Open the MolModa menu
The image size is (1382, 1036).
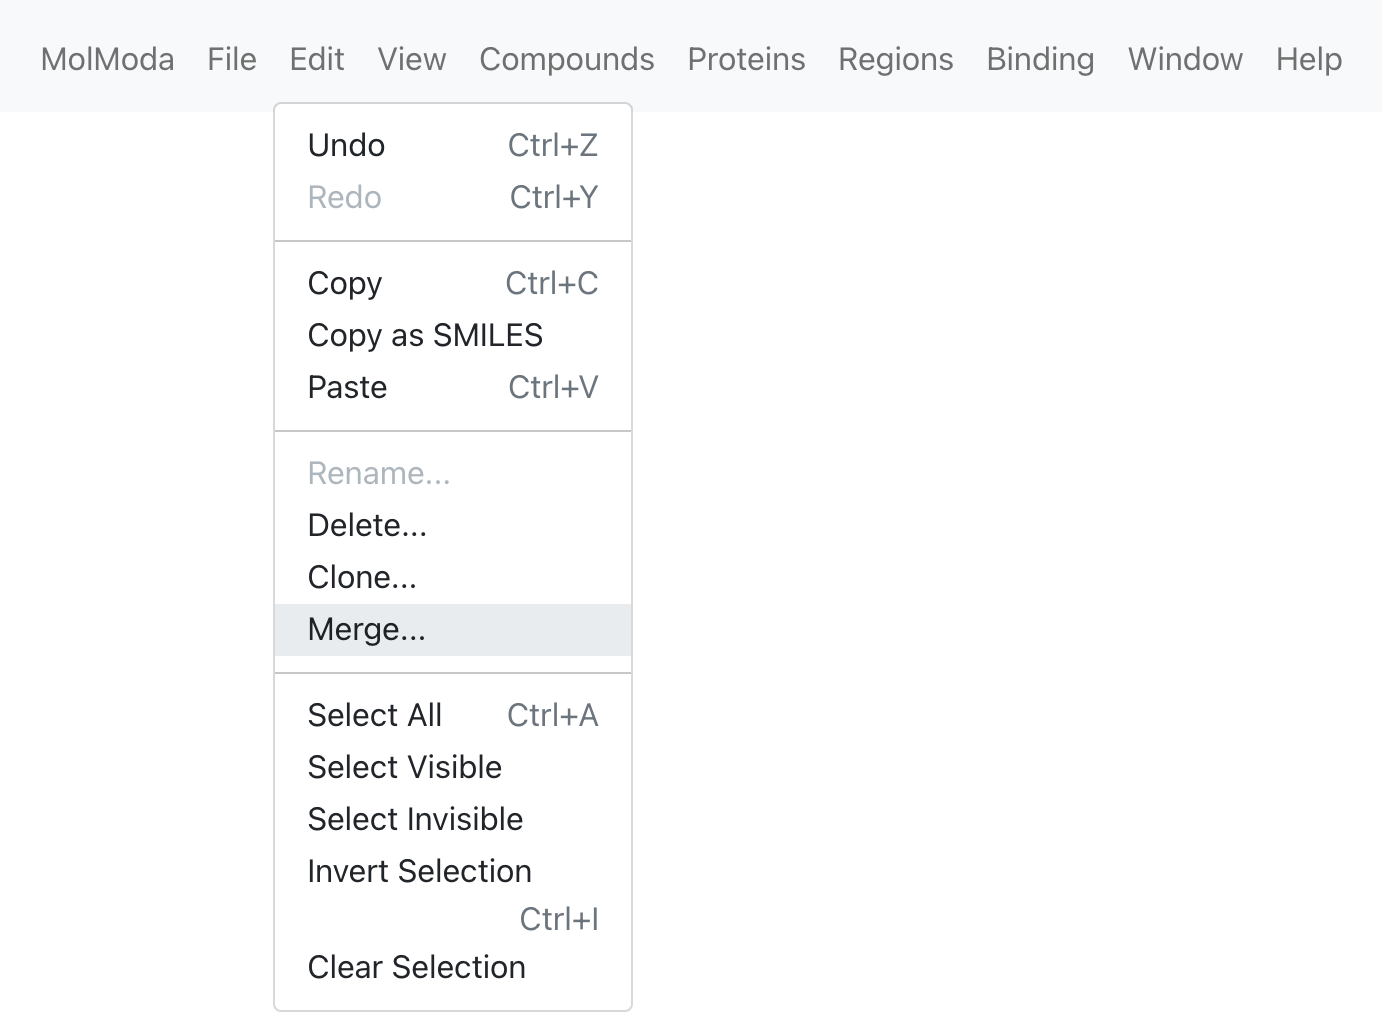point(107,59)
